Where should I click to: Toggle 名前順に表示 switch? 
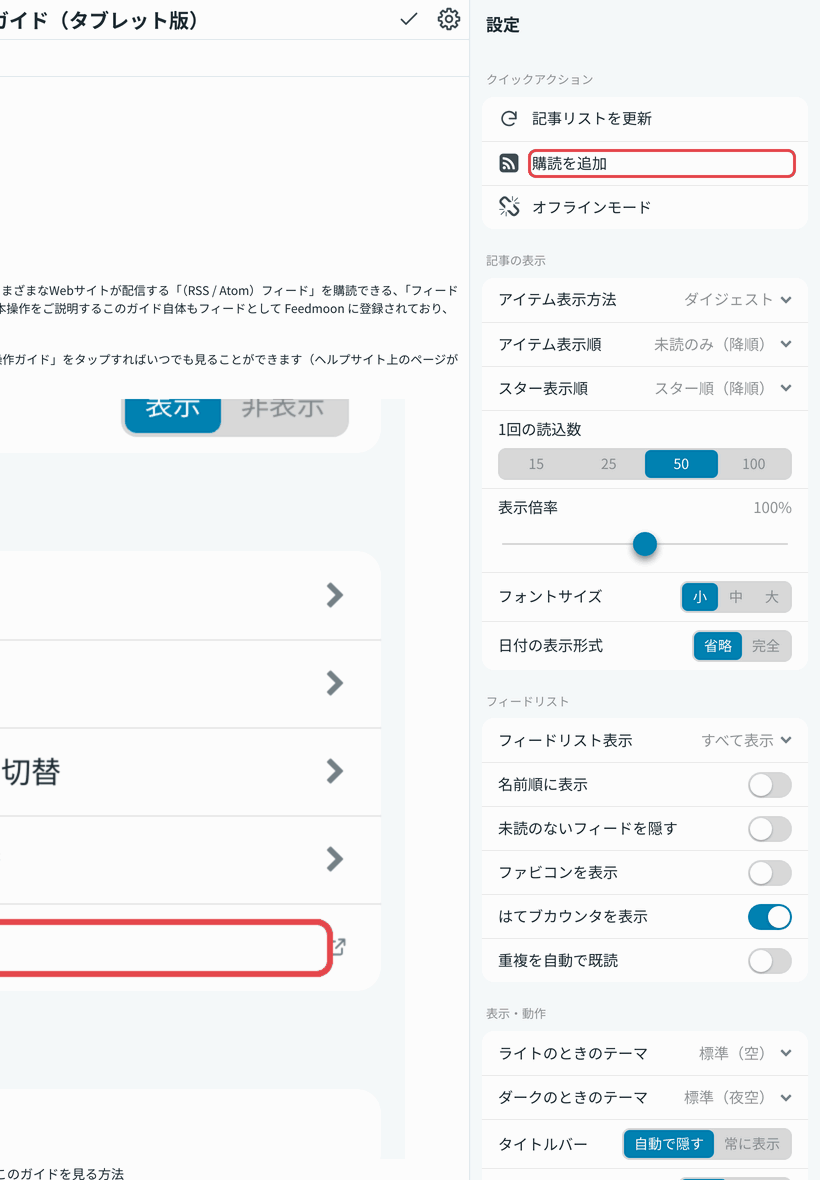pos(770,785)
